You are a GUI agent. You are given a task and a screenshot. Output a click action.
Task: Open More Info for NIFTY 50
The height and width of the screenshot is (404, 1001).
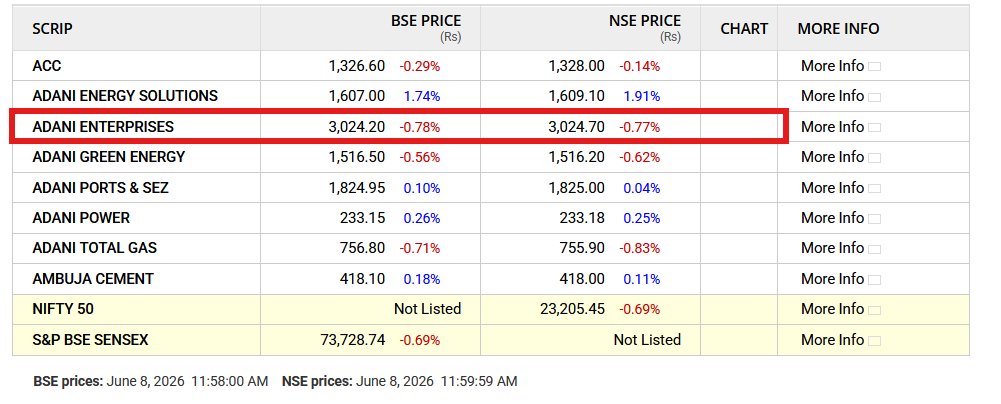832,309
